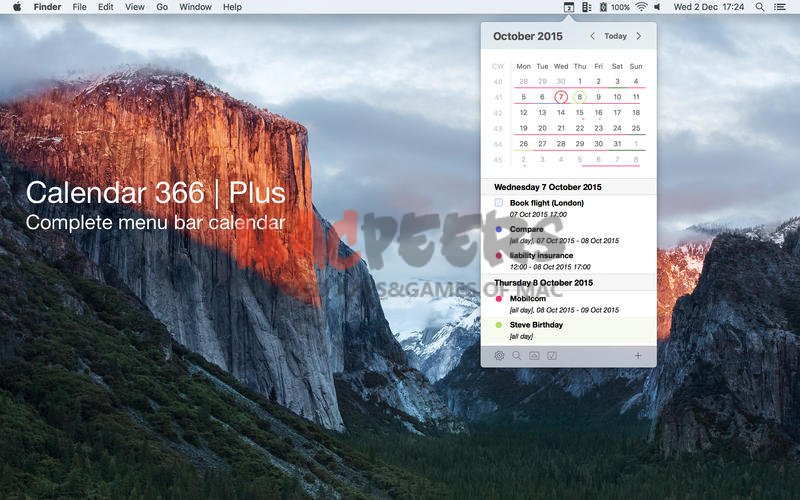Open Notification Center from menu bar
Viewport: 800px width, 500px height.
pos(780,7)
